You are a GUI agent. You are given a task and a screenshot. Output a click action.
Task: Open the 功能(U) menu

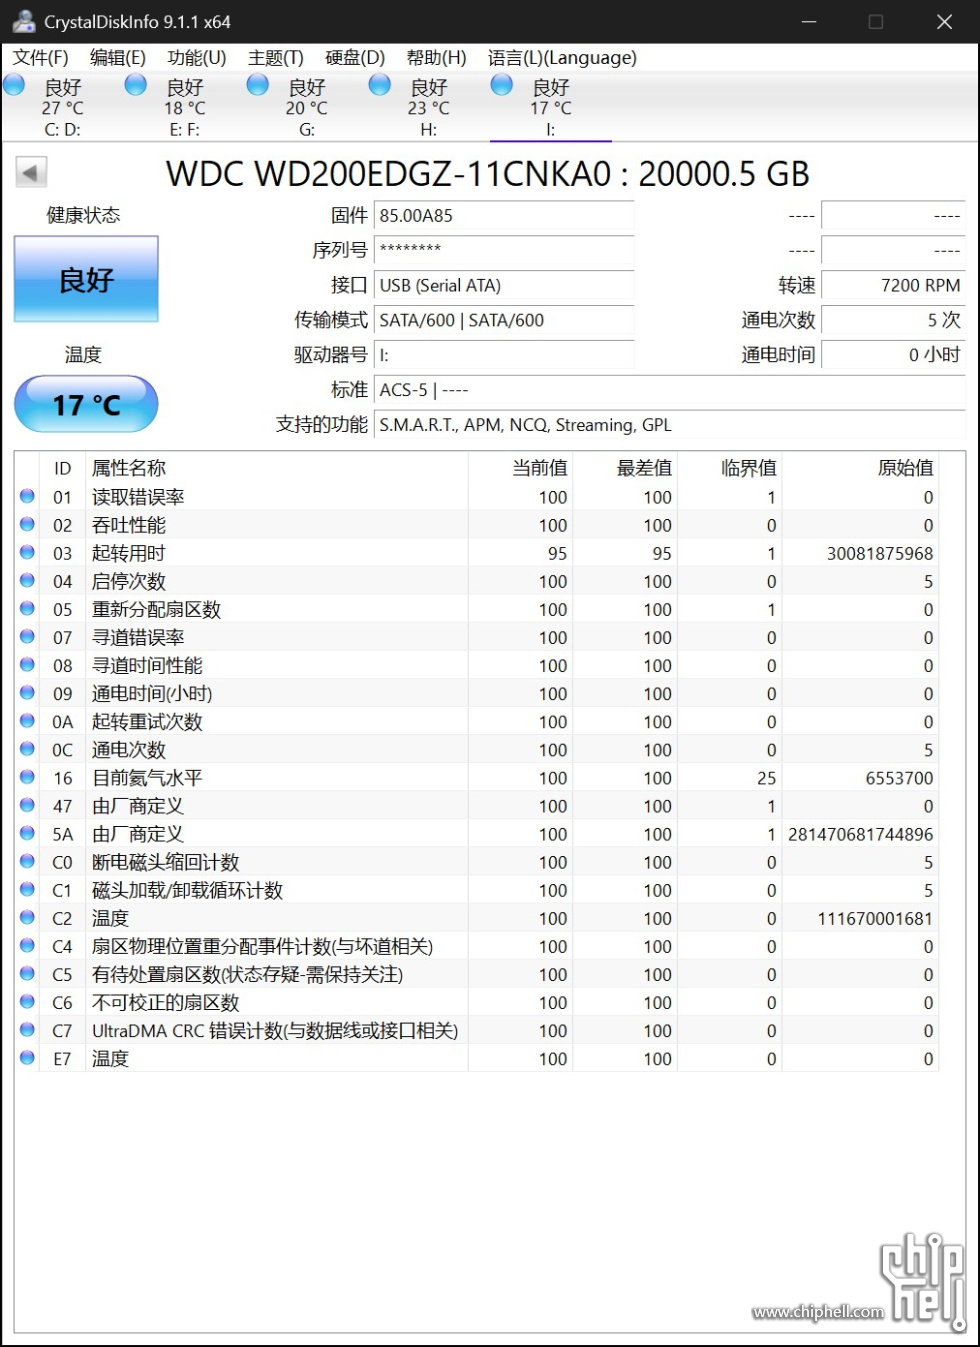tap(196, 57)
